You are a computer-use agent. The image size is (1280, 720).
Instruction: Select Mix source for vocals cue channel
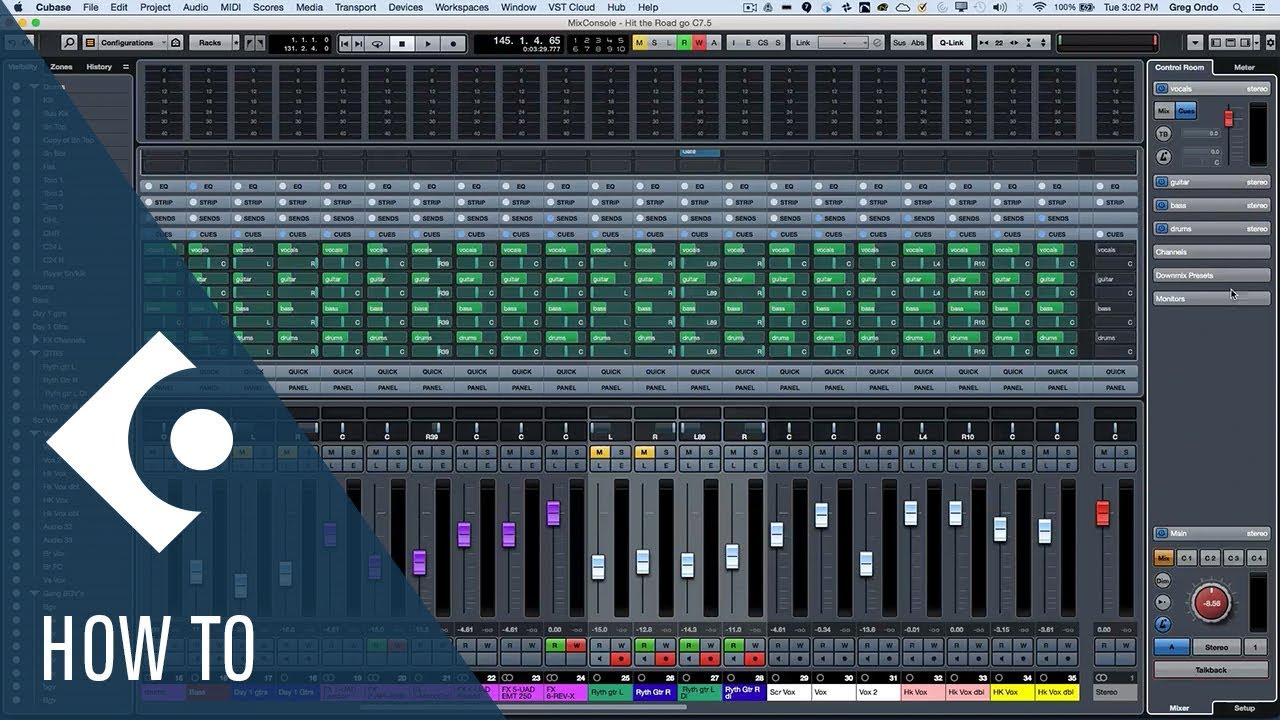(x=1164, y=111)
